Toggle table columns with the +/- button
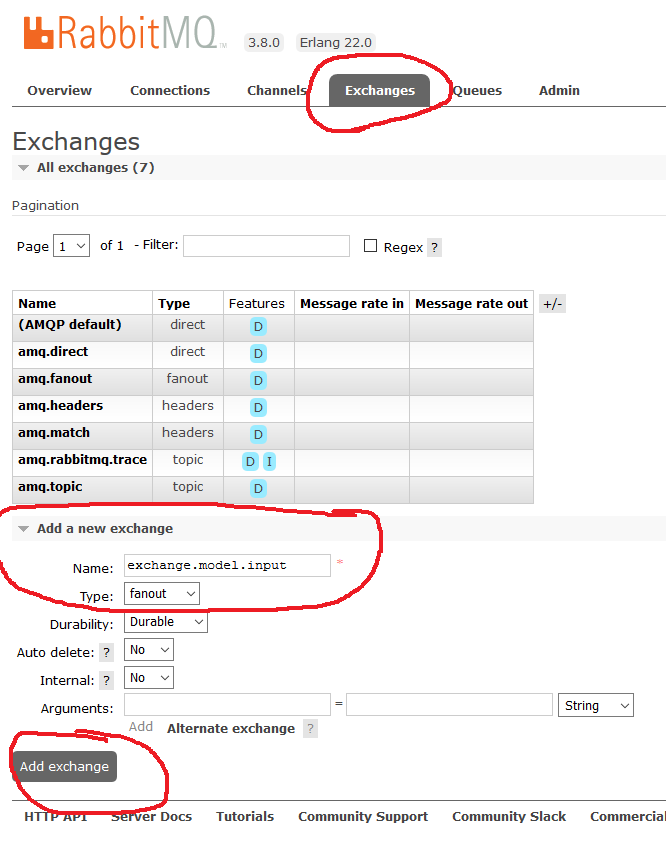Viewport: 666px width, 846px height. 552,304
